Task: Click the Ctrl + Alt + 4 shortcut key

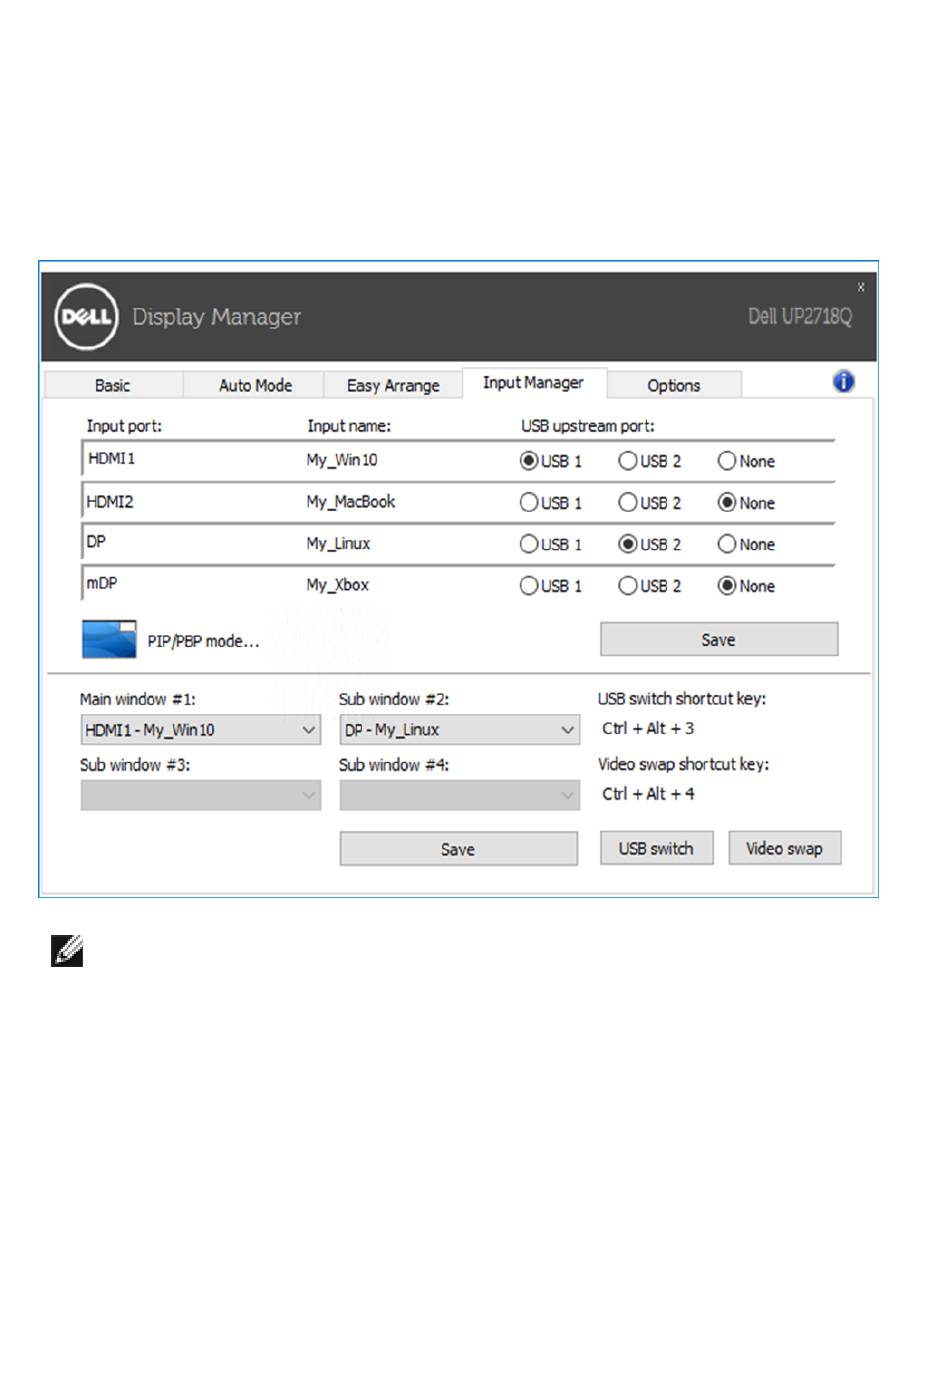Action: pos(648,794)
